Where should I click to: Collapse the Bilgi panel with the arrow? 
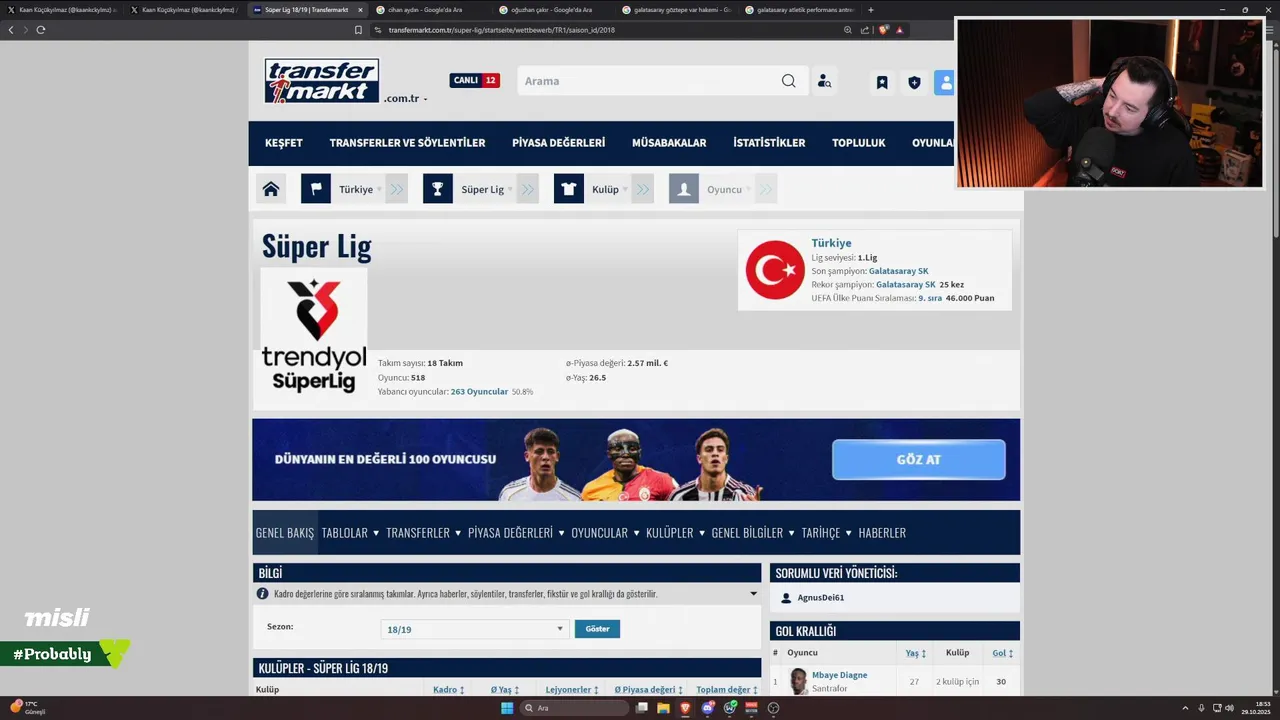coord(753,594)
